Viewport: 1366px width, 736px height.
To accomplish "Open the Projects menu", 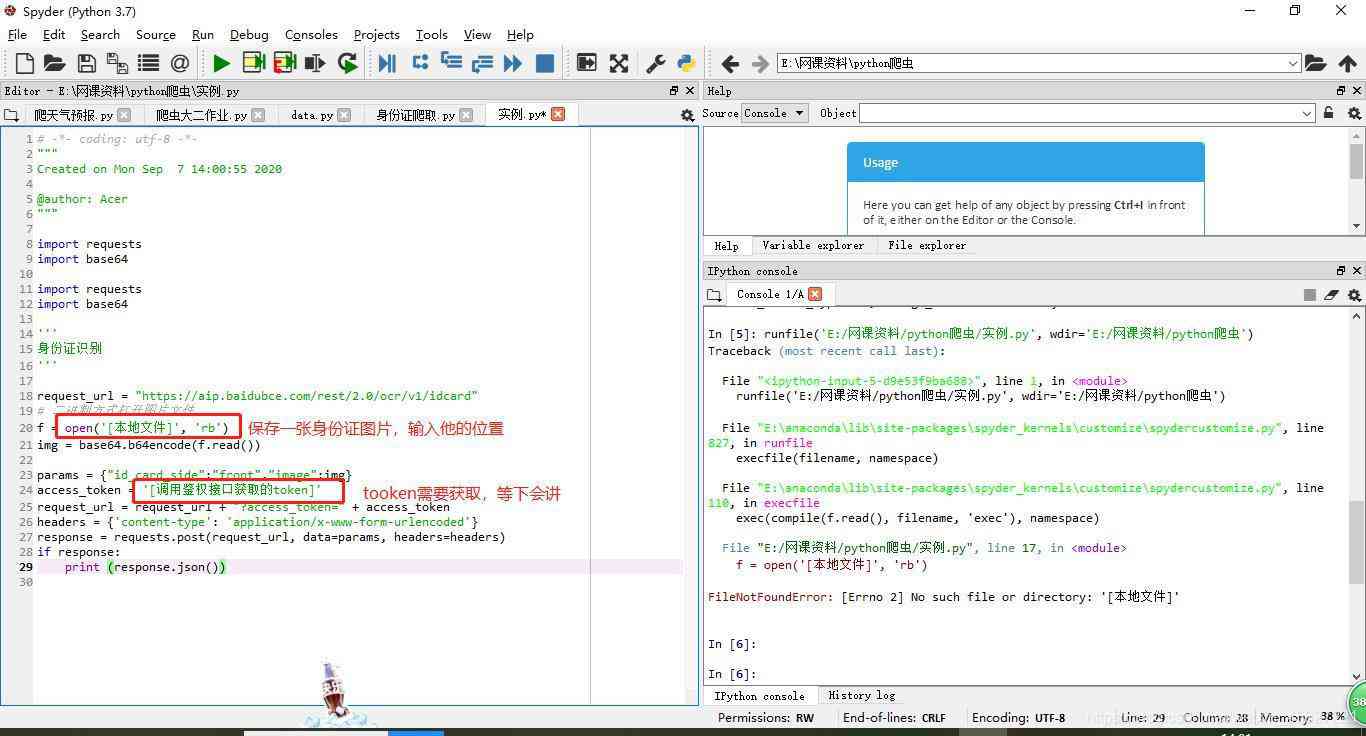I will [376, 34].
